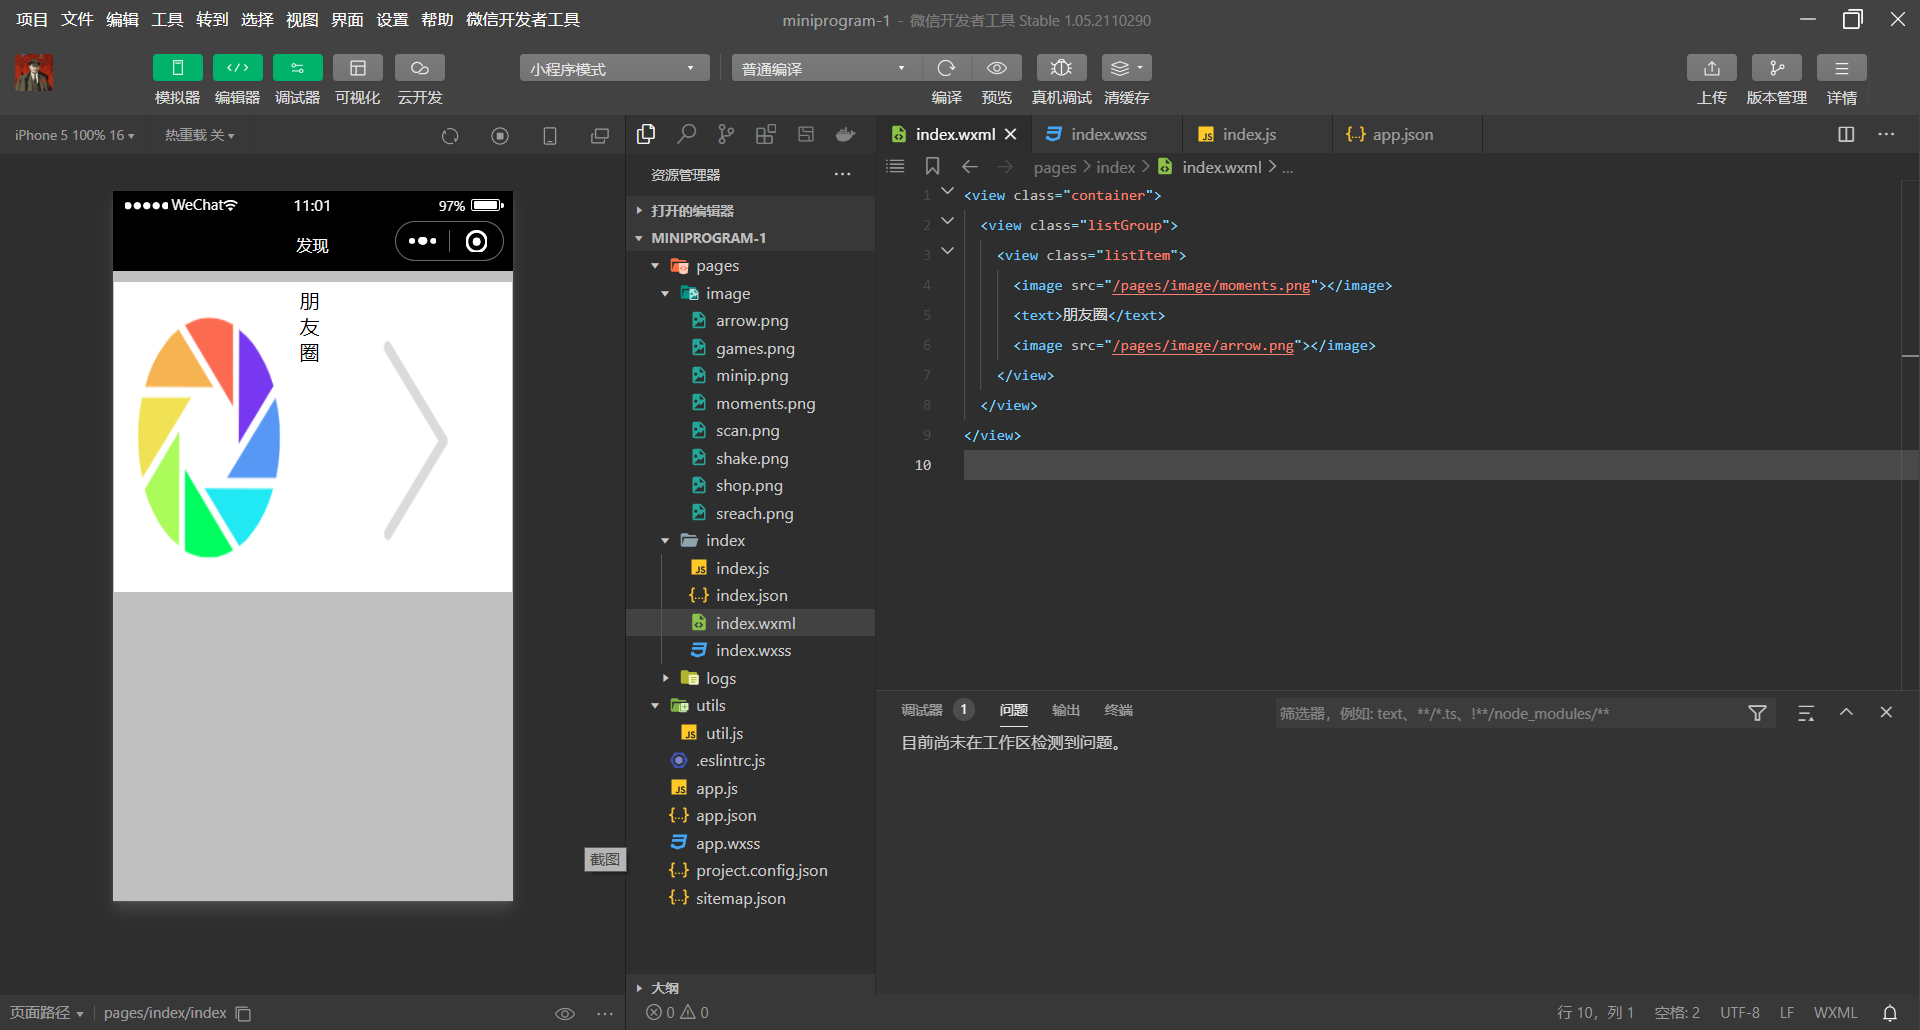Viewport: 1920px width, 1030px height.
Task: Open the mini program mode dropdown
Action: (x=613, y=68)
